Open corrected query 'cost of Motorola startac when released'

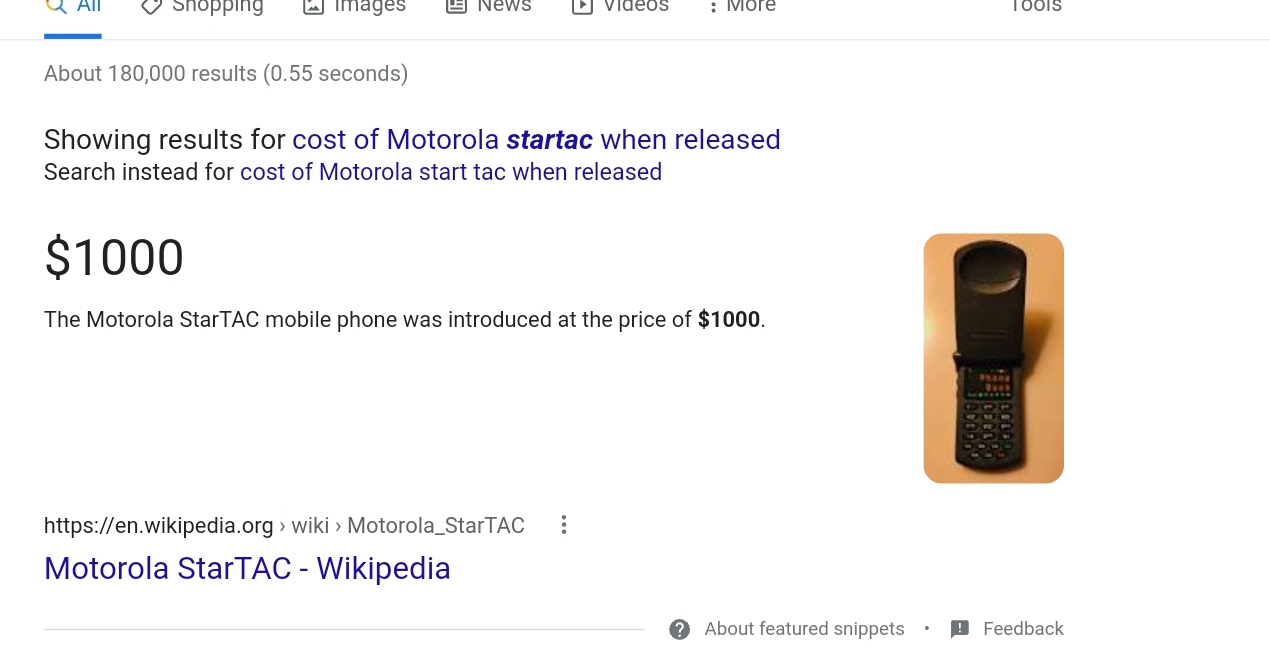click(536, 139)
